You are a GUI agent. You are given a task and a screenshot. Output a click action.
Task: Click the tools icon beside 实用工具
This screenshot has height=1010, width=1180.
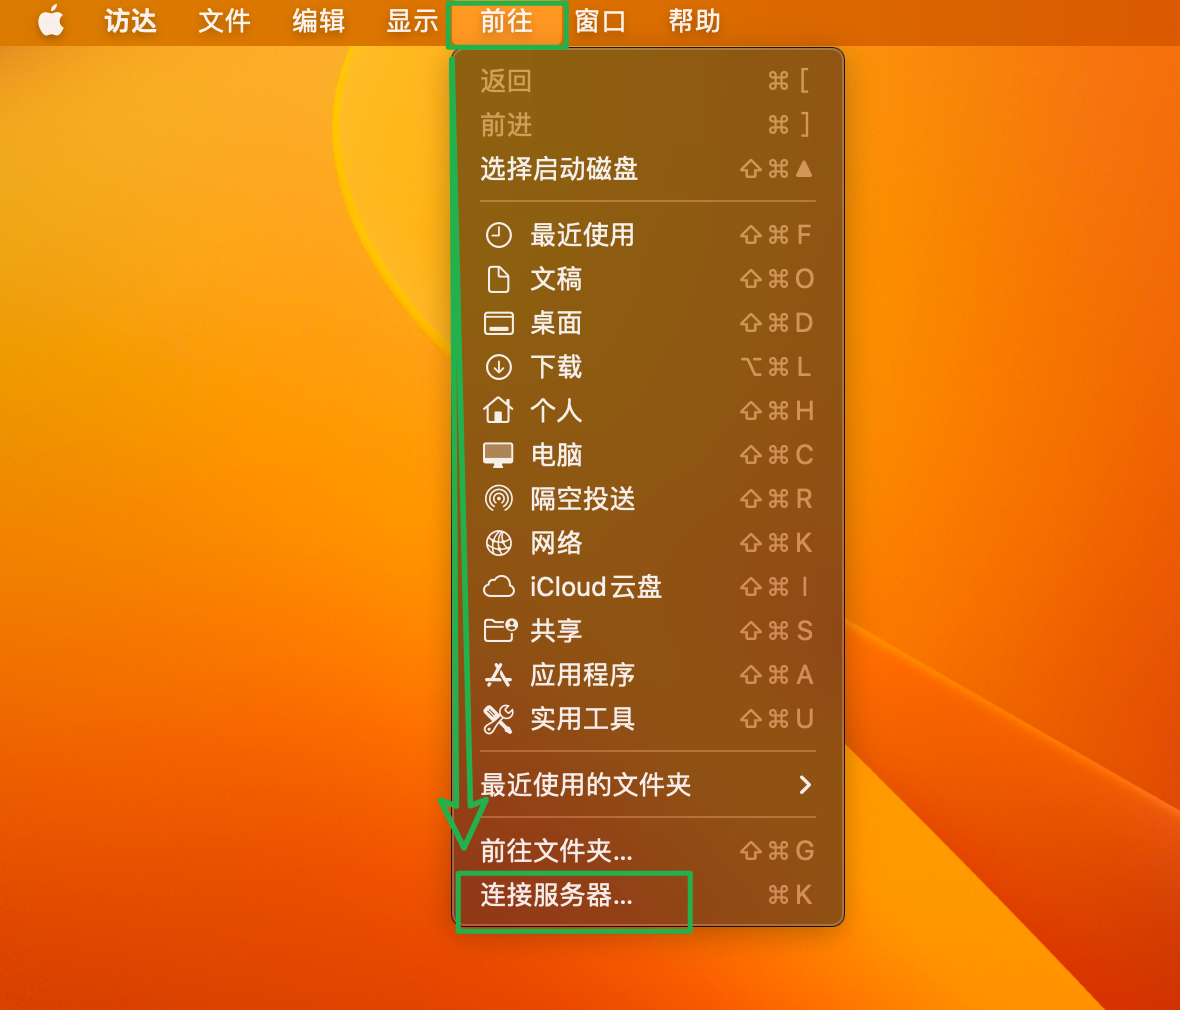click(498, 719)
